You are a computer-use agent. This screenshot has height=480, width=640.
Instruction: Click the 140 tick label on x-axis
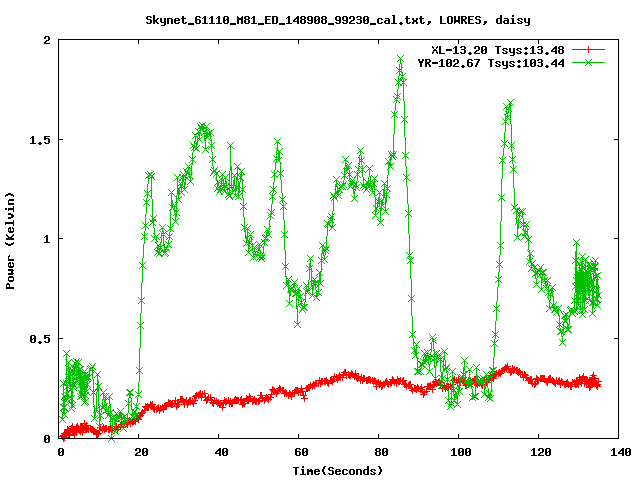(x=619, y=452)
